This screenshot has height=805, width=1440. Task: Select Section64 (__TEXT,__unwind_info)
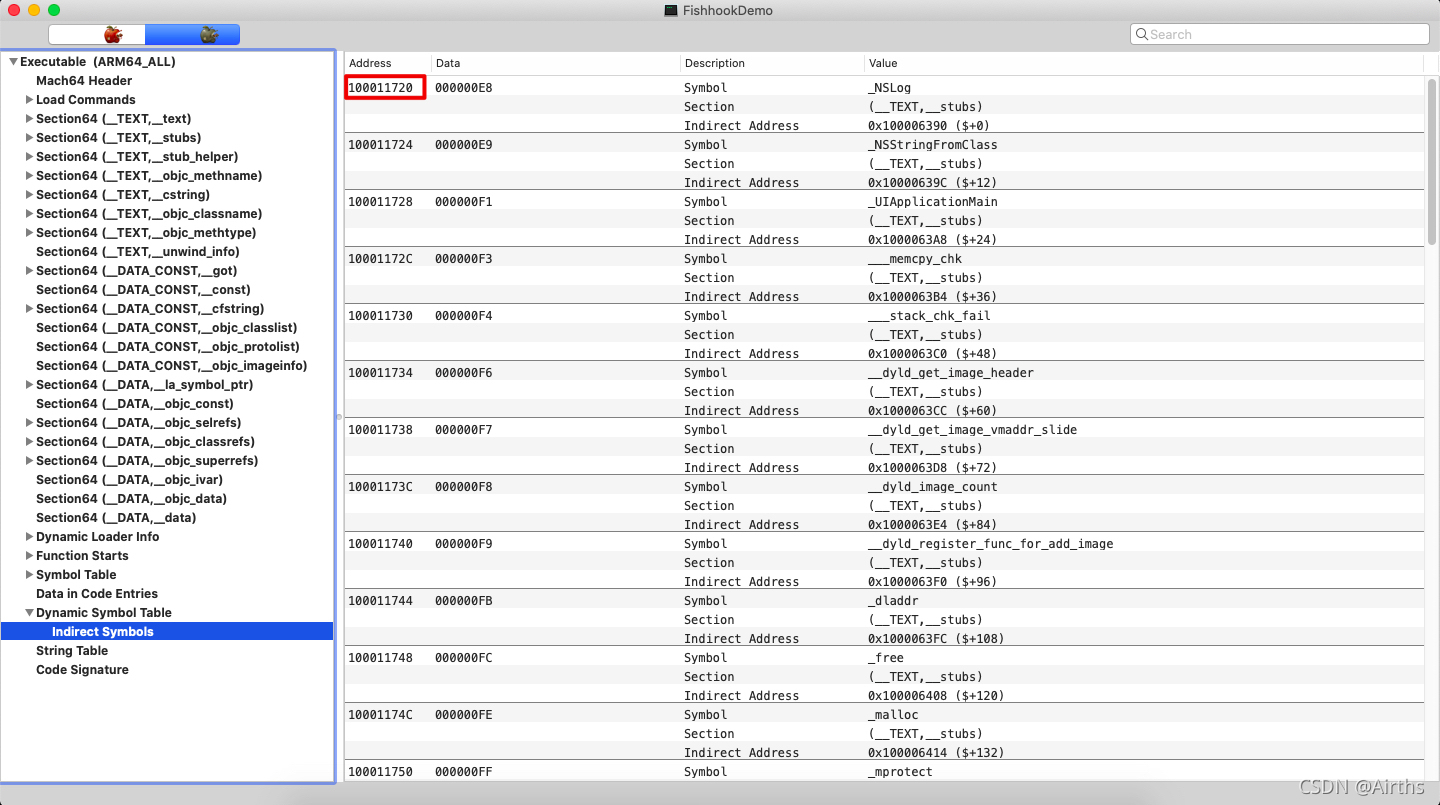(x=167, y=252)
